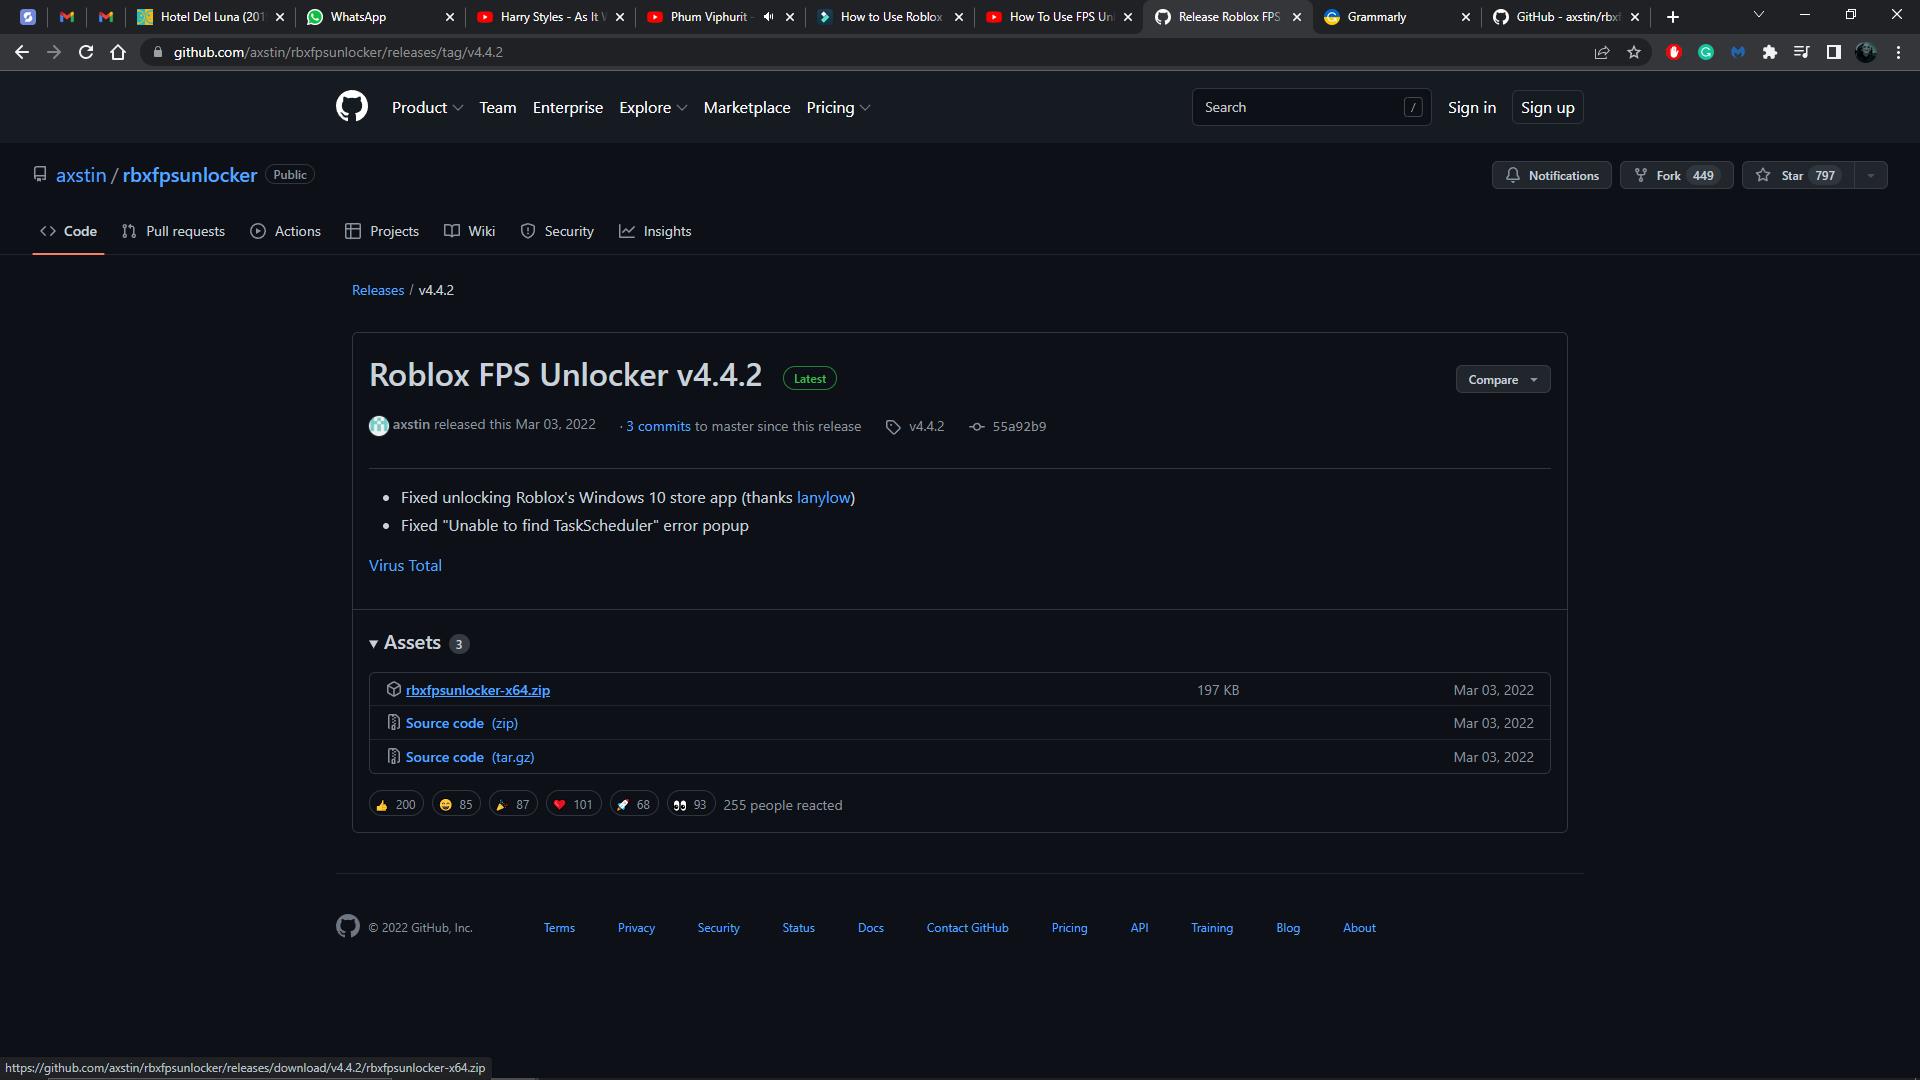The height and width of the screenshot is (1080, 1920).
Task: Select Code tab
Action: pos(68,231)
